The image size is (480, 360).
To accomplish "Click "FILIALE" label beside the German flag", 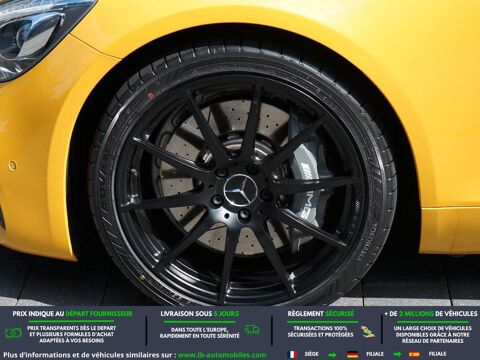I will 375,354.
